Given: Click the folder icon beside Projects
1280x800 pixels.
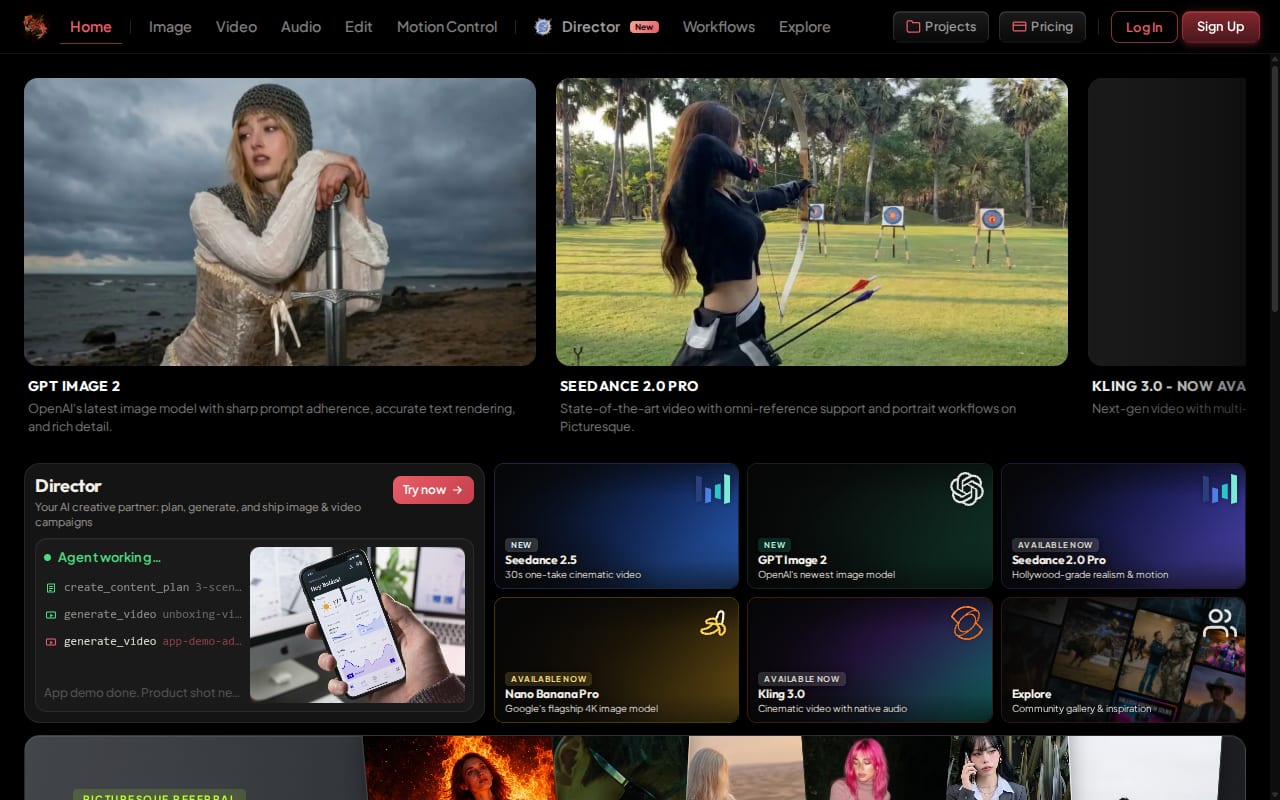Looking at the screenshot, I should 913,27.
